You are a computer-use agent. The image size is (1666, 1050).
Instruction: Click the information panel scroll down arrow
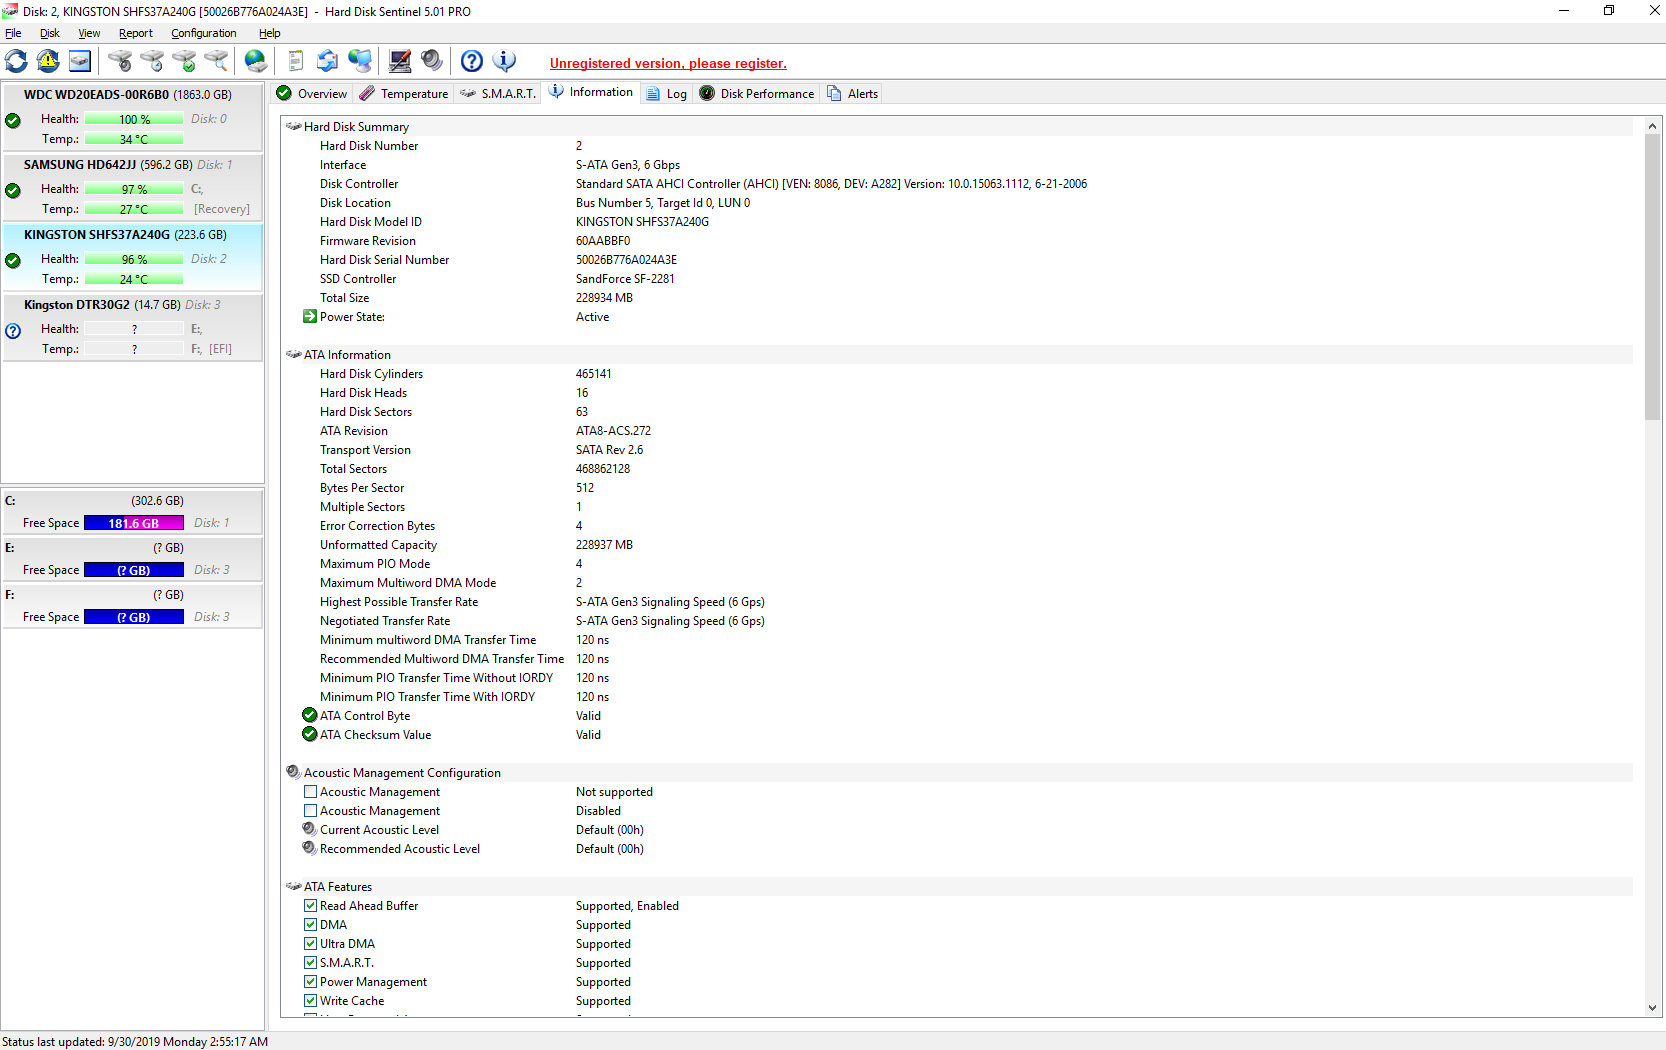click(1652, 1008)
